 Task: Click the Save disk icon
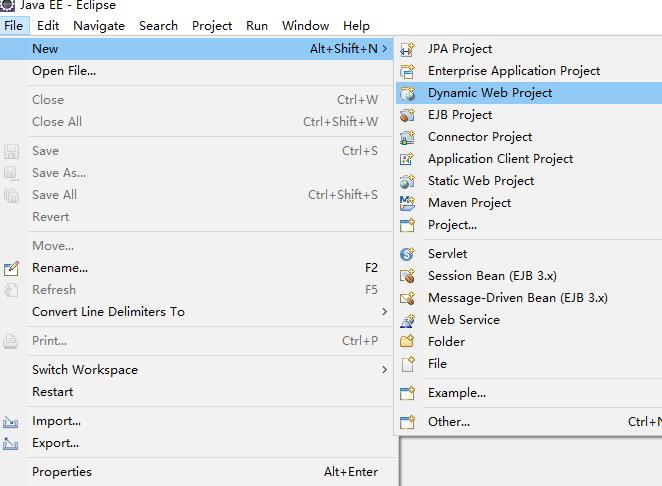[11, 151]
